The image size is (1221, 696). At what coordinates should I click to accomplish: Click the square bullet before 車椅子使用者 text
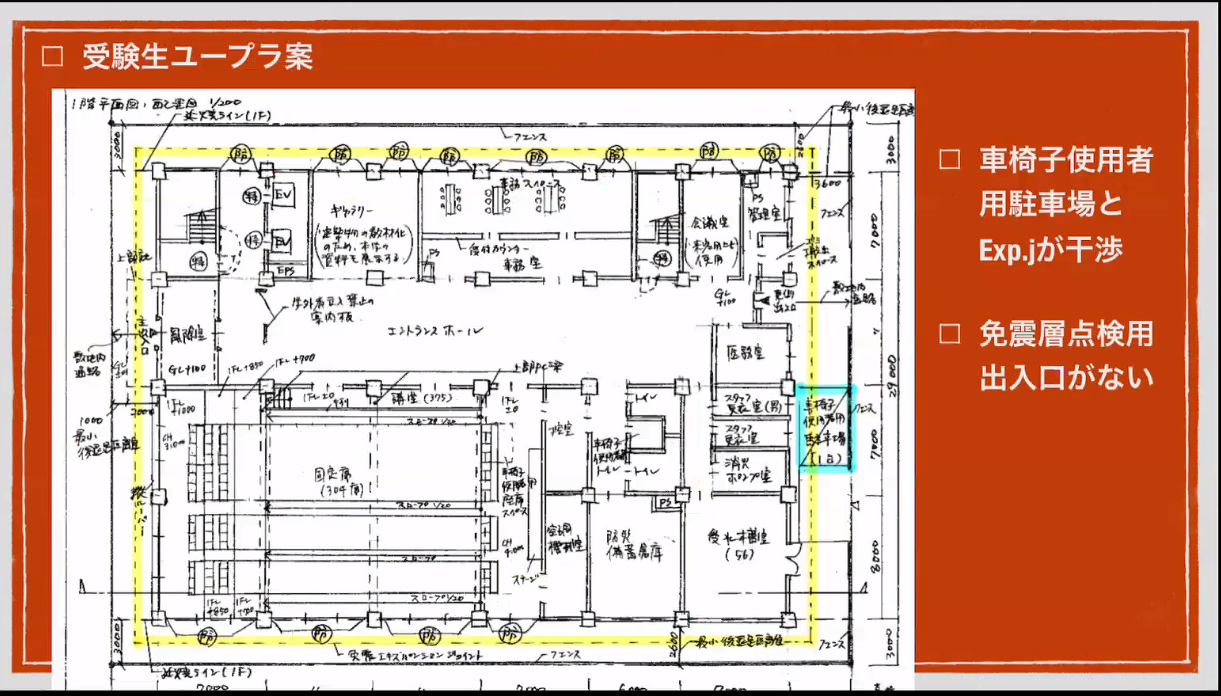[949, 160]
